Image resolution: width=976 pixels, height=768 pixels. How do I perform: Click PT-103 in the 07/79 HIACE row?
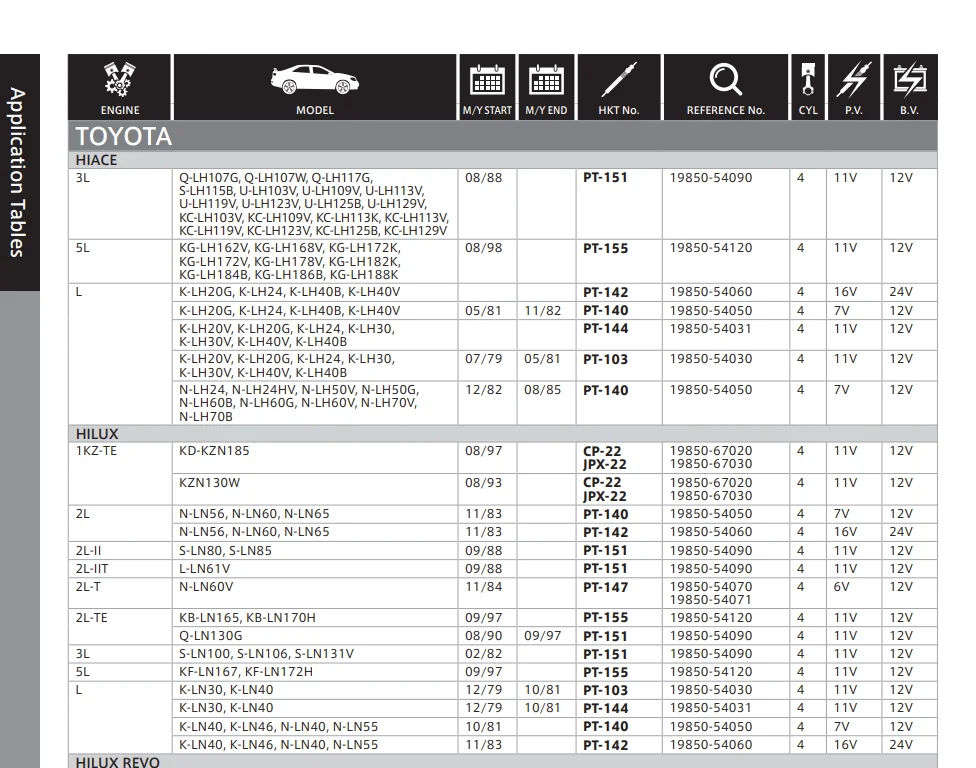pos(605,359)
